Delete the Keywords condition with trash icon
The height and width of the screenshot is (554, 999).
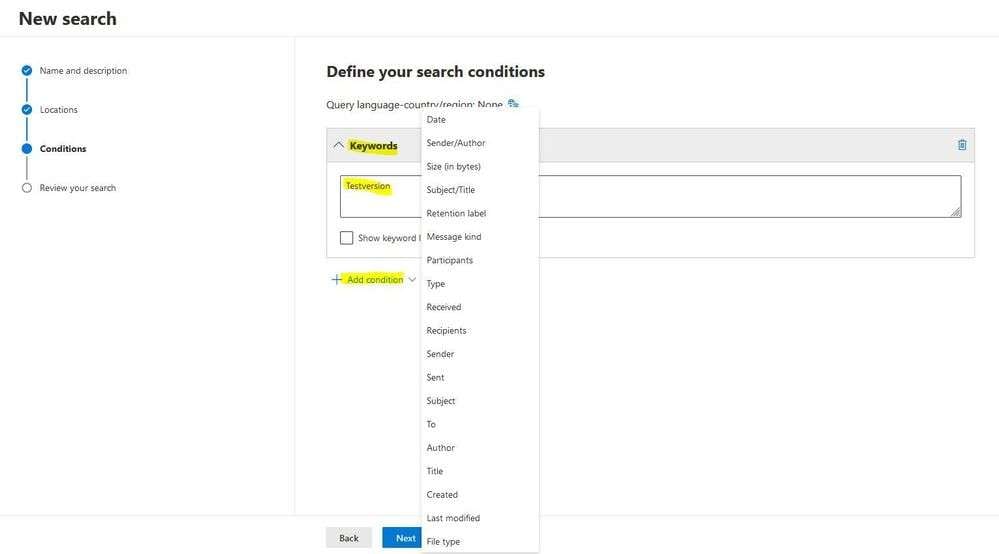pos(962,145)
